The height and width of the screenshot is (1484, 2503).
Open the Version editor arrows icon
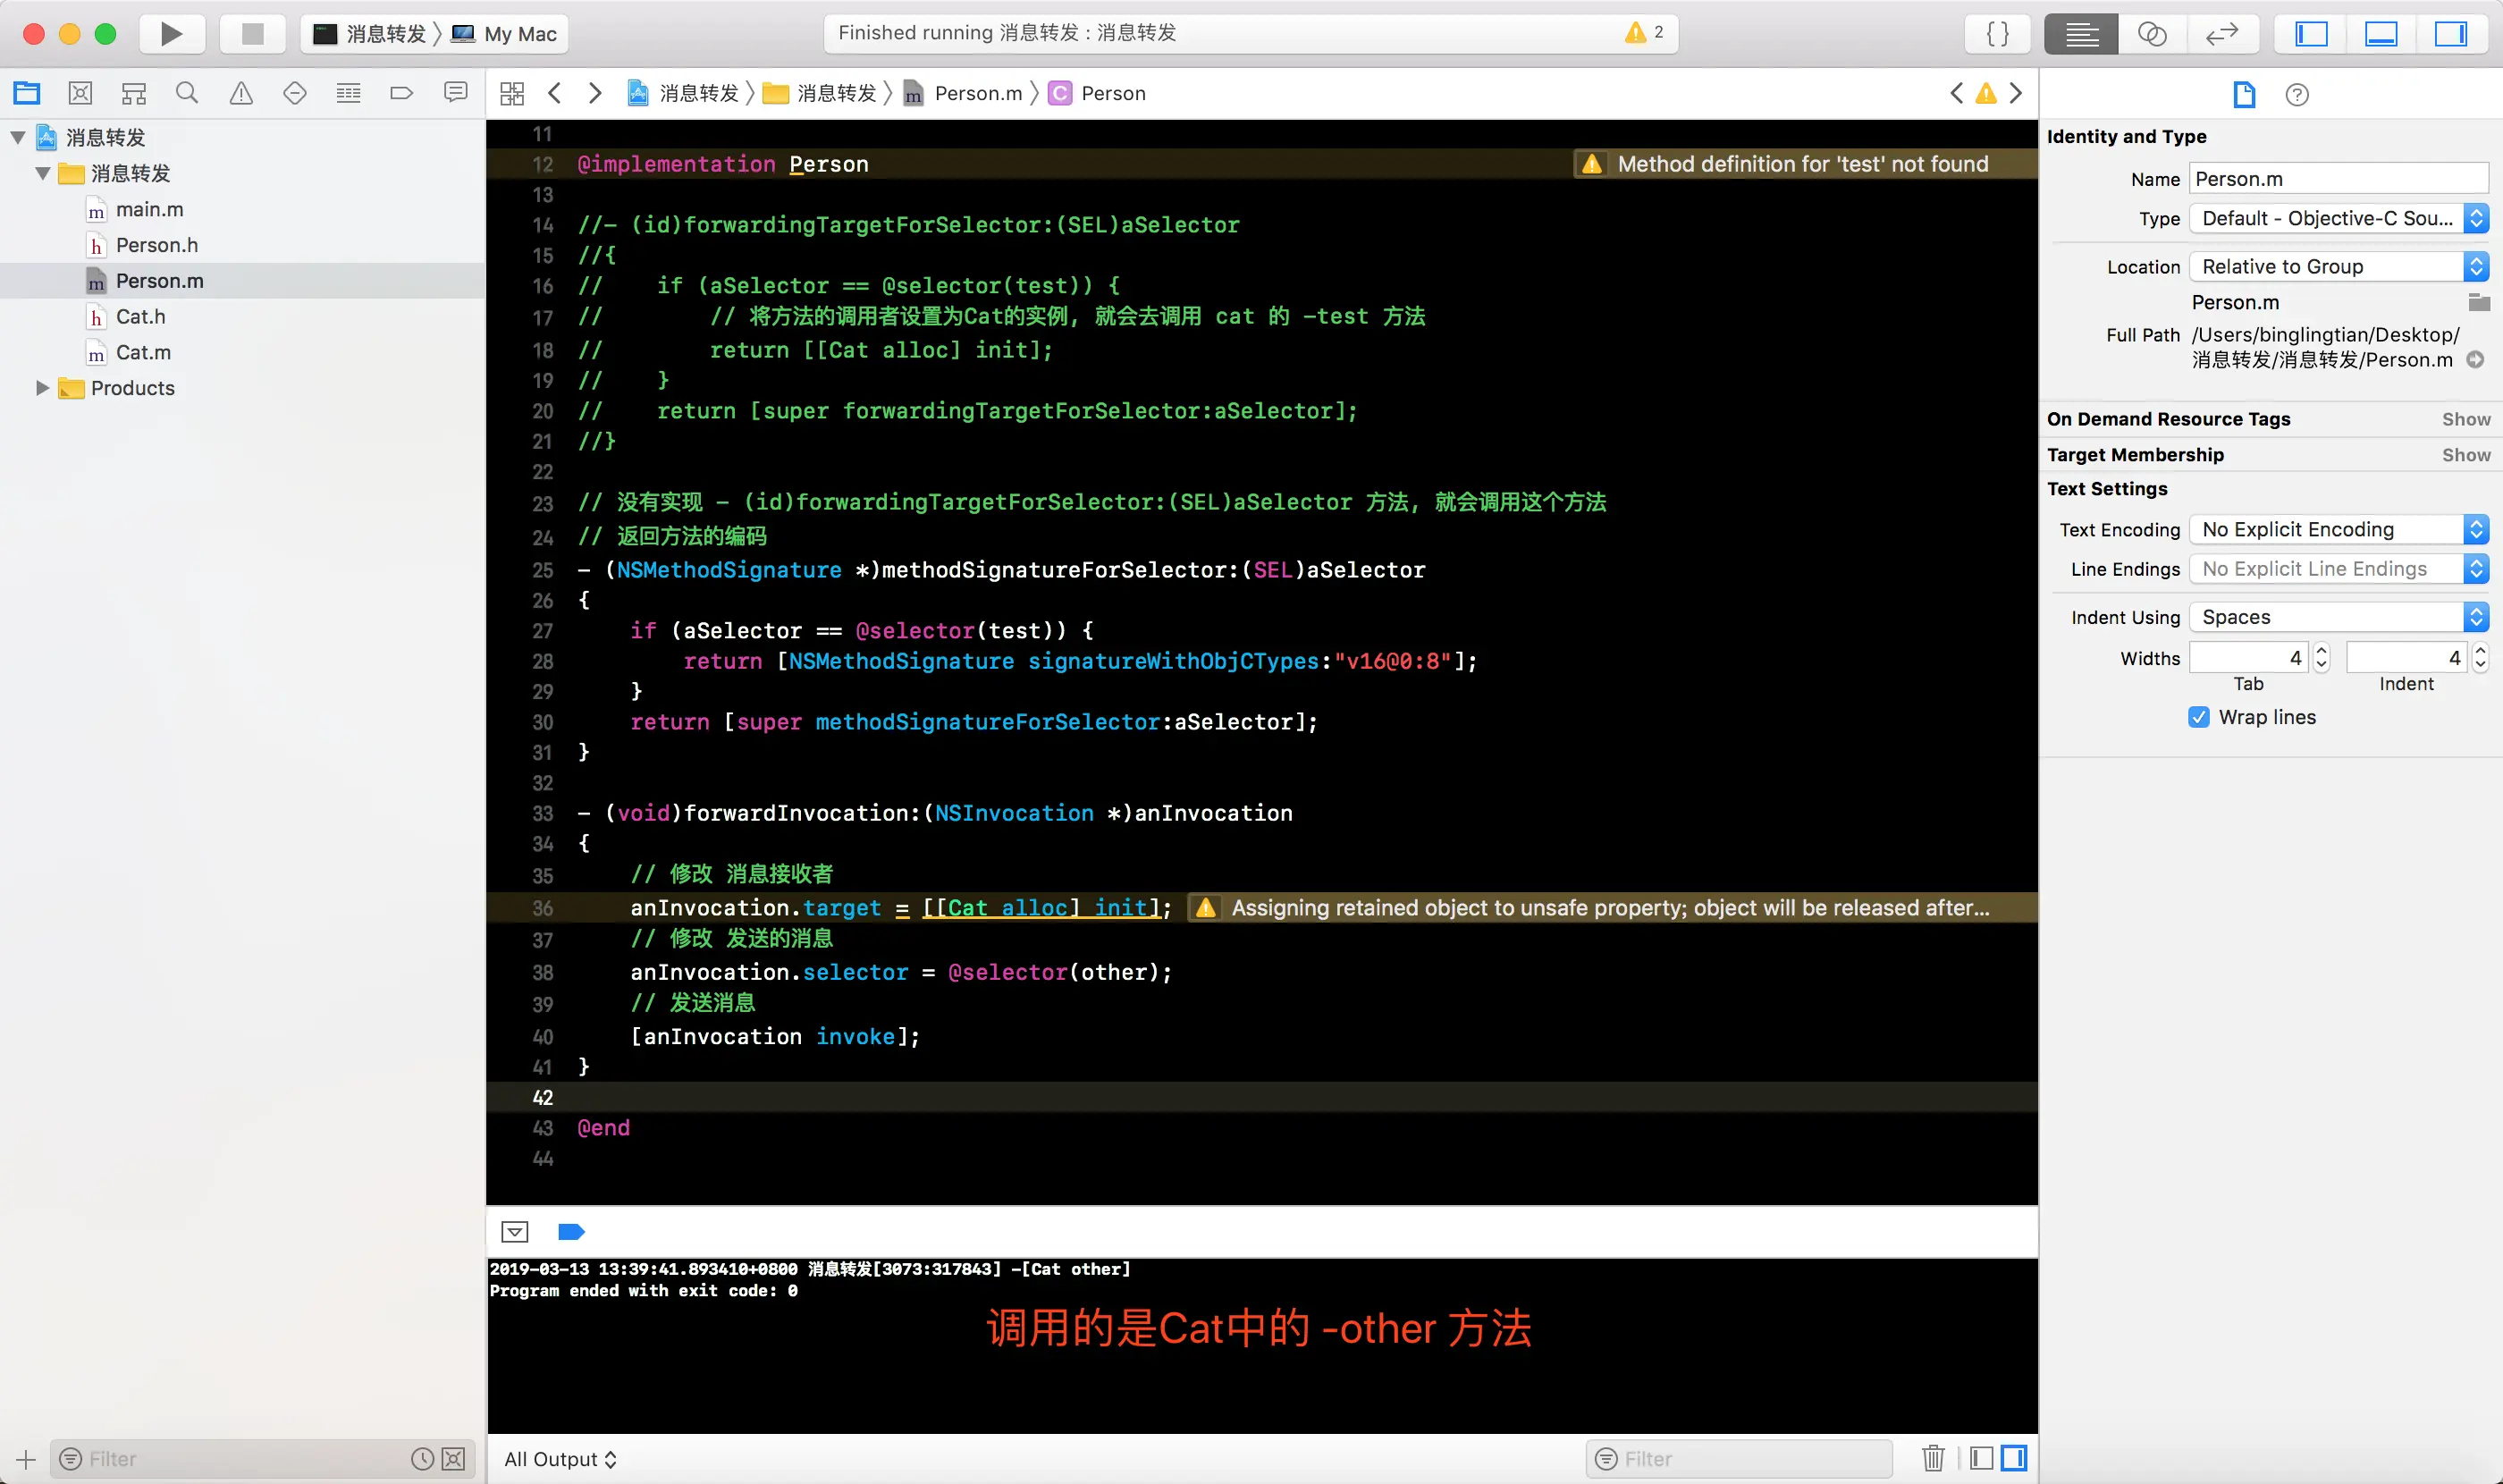pyautogui.click(x=2221, y=34)
